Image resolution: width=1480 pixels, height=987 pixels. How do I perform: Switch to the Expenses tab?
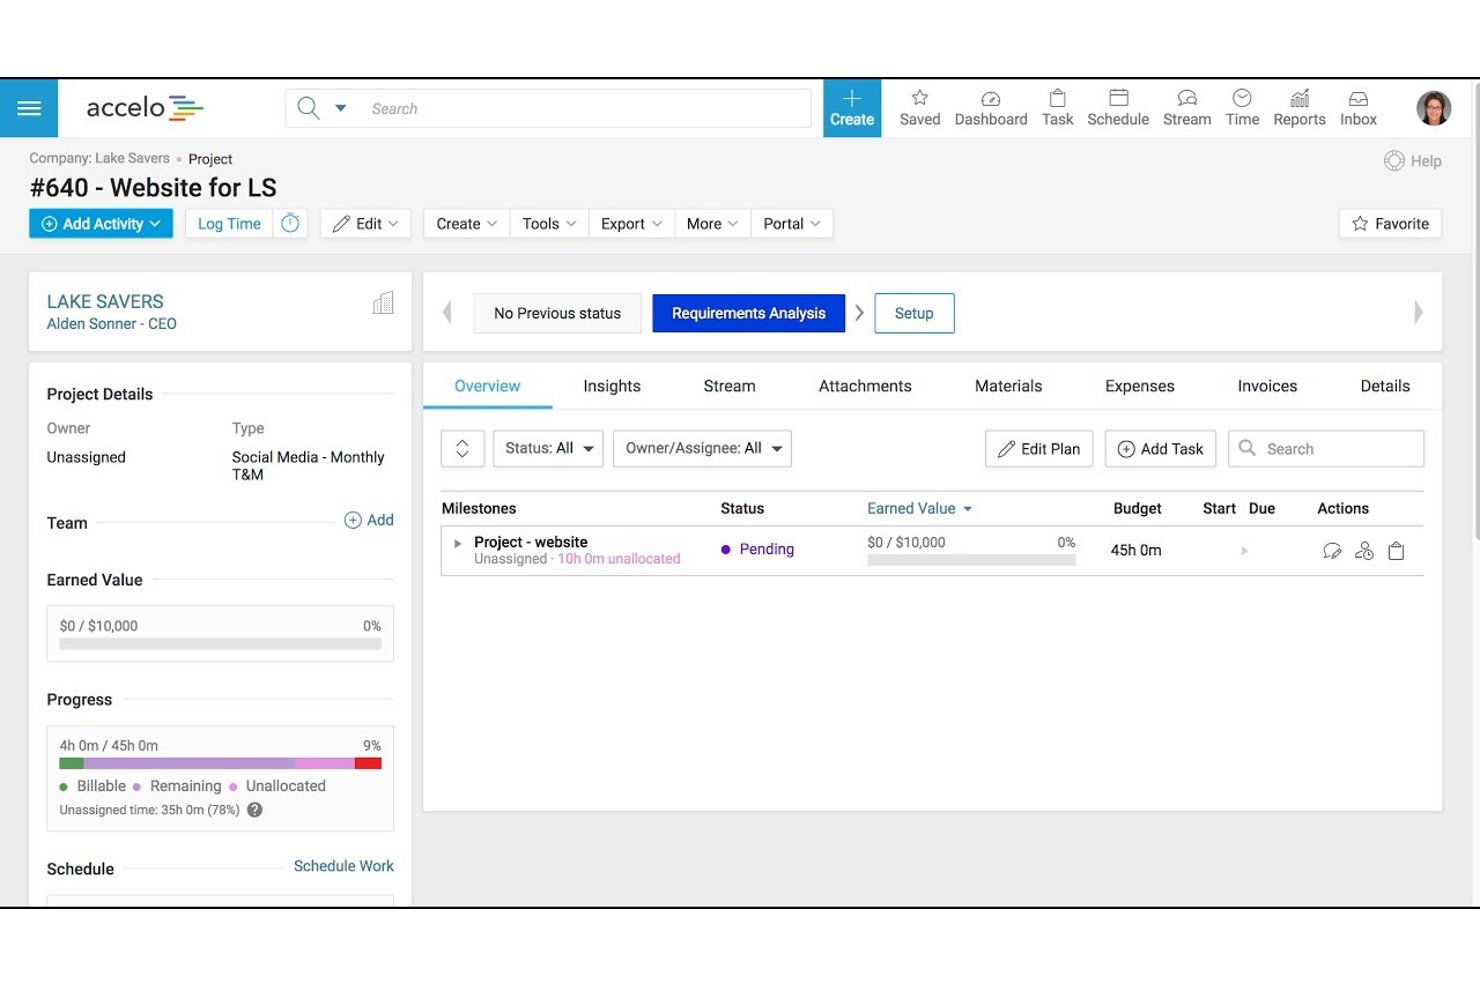(1140, 386)
